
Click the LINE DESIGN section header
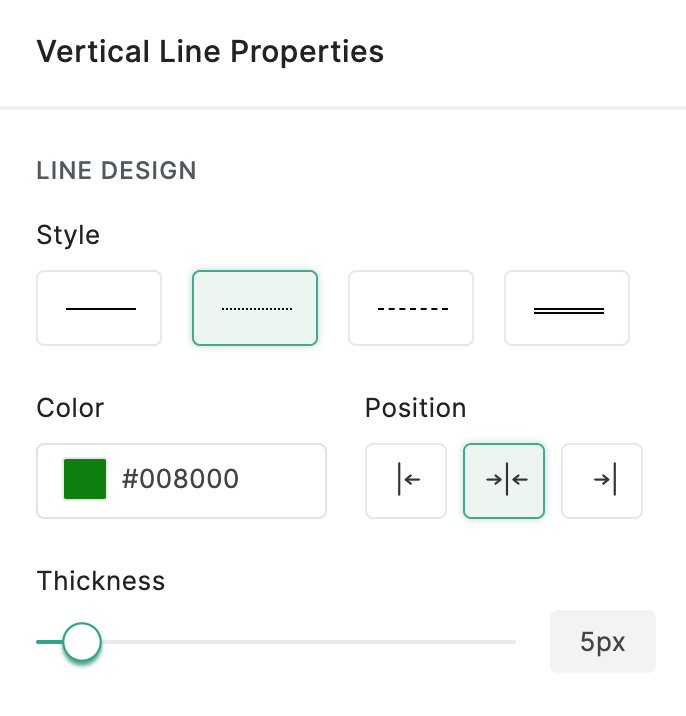[116, 171]
